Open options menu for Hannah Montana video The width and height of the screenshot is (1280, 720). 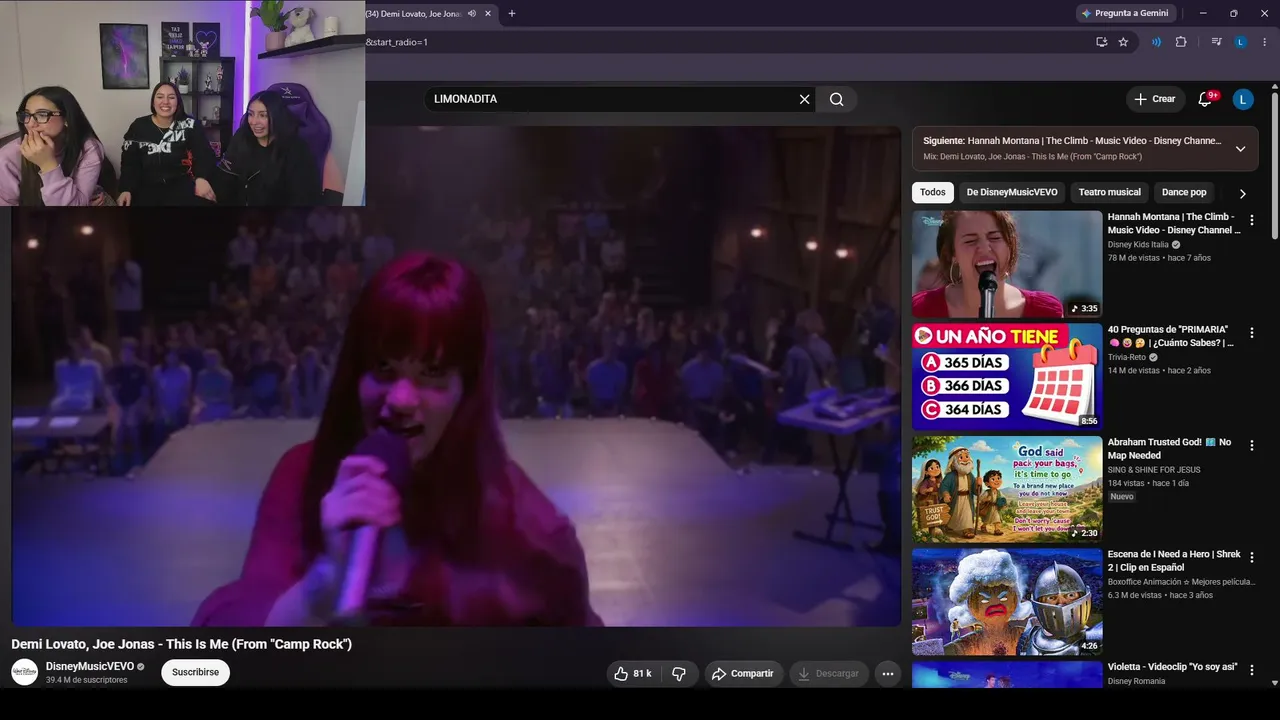[x=1251, y=220]
